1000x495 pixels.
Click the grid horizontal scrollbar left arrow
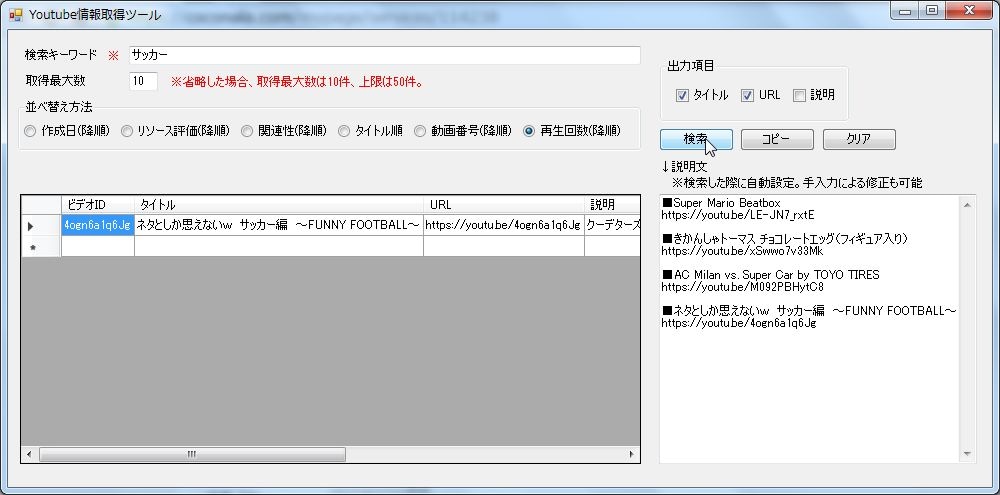point(29,454)
